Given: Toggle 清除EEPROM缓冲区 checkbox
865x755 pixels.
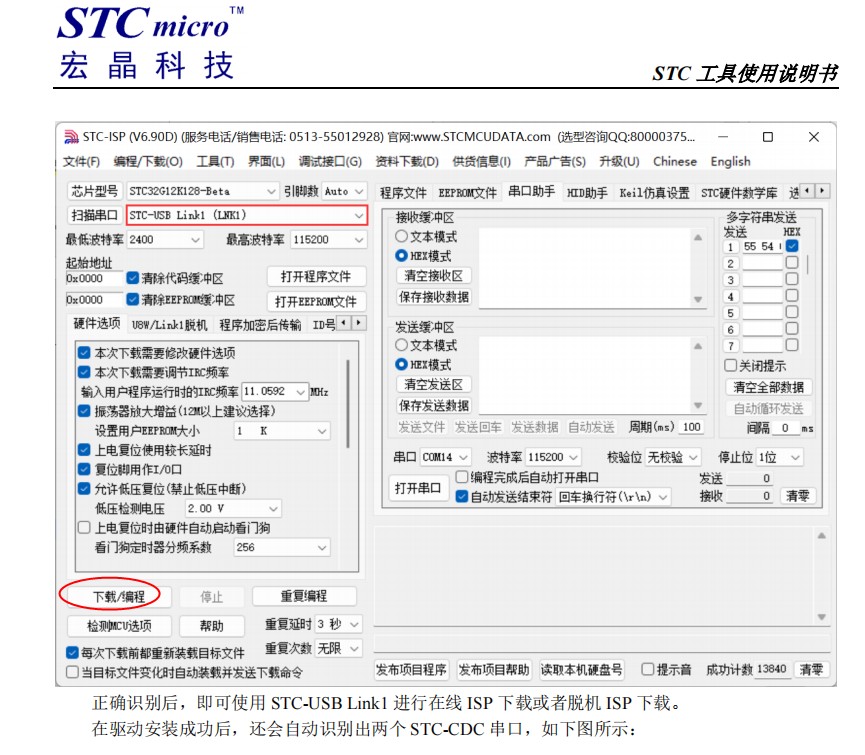Looking at the screenshot, I should [x=132, y=299].
